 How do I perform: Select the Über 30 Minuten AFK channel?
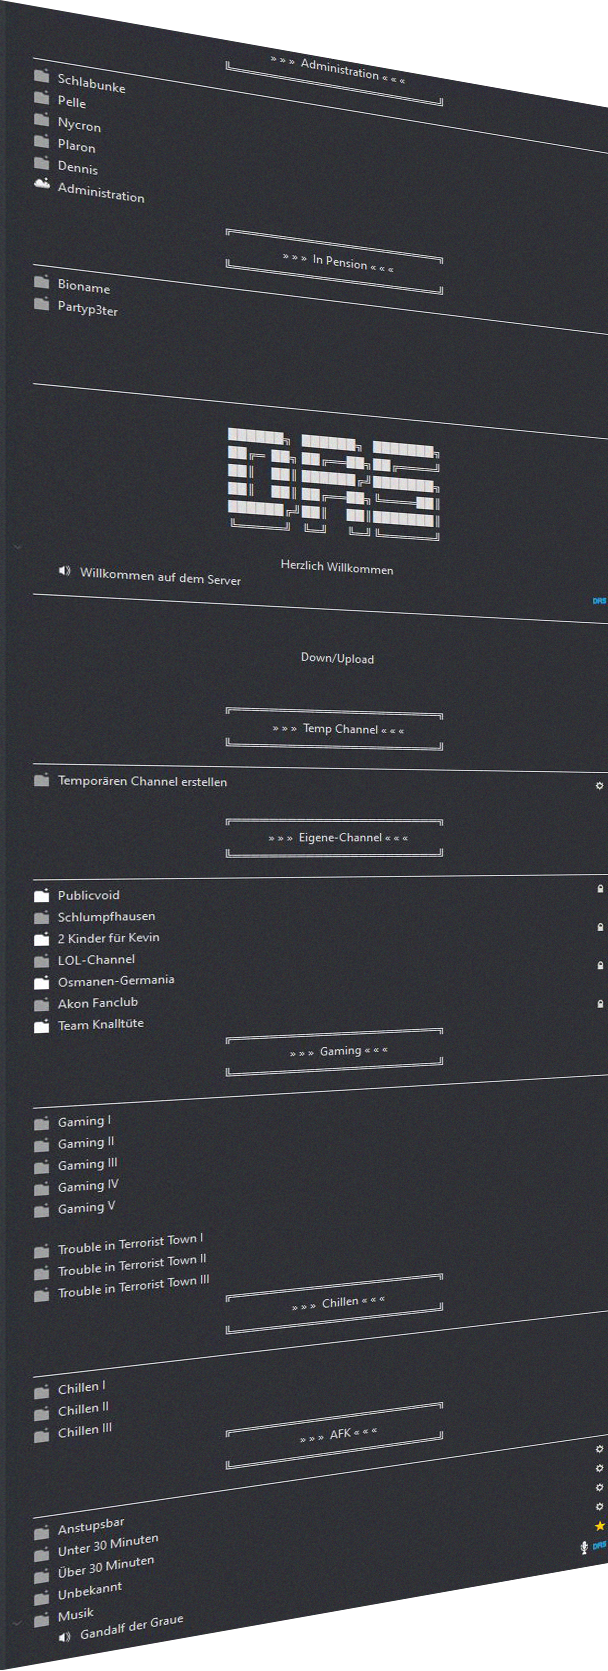[105, 1567]
